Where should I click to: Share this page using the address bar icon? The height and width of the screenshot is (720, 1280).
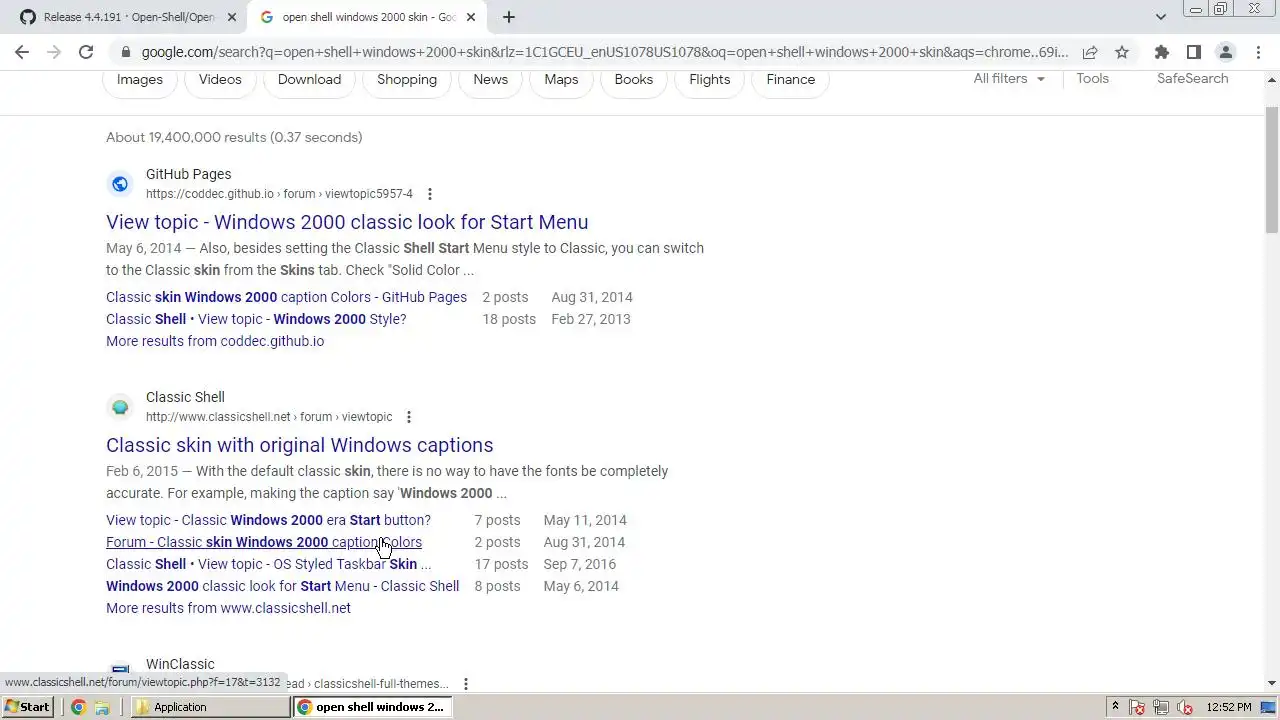1090,52
